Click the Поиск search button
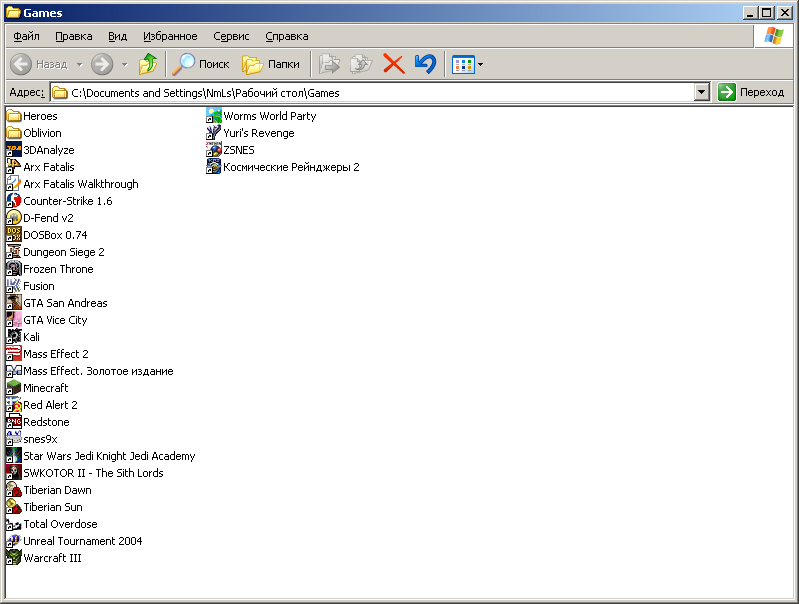This screenshot has height=604, width=799. click(202, 64)
